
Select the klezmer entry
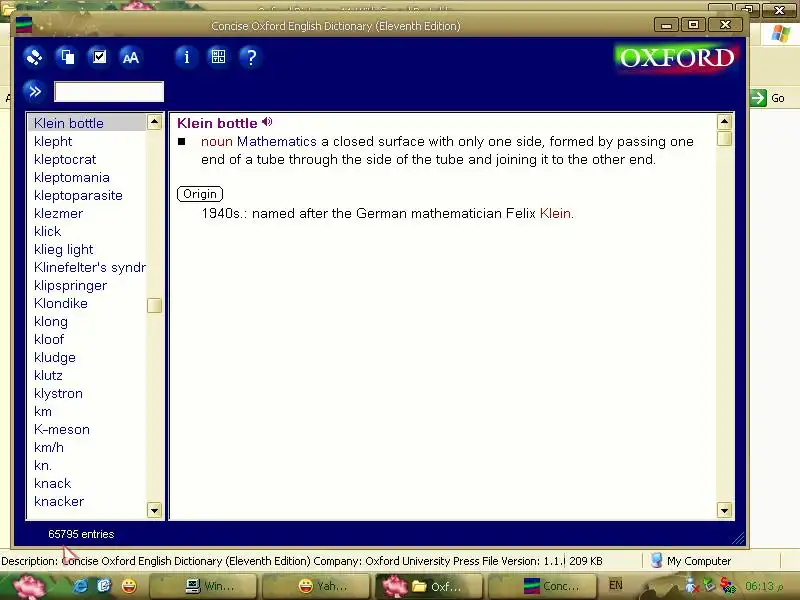(58, 213)
